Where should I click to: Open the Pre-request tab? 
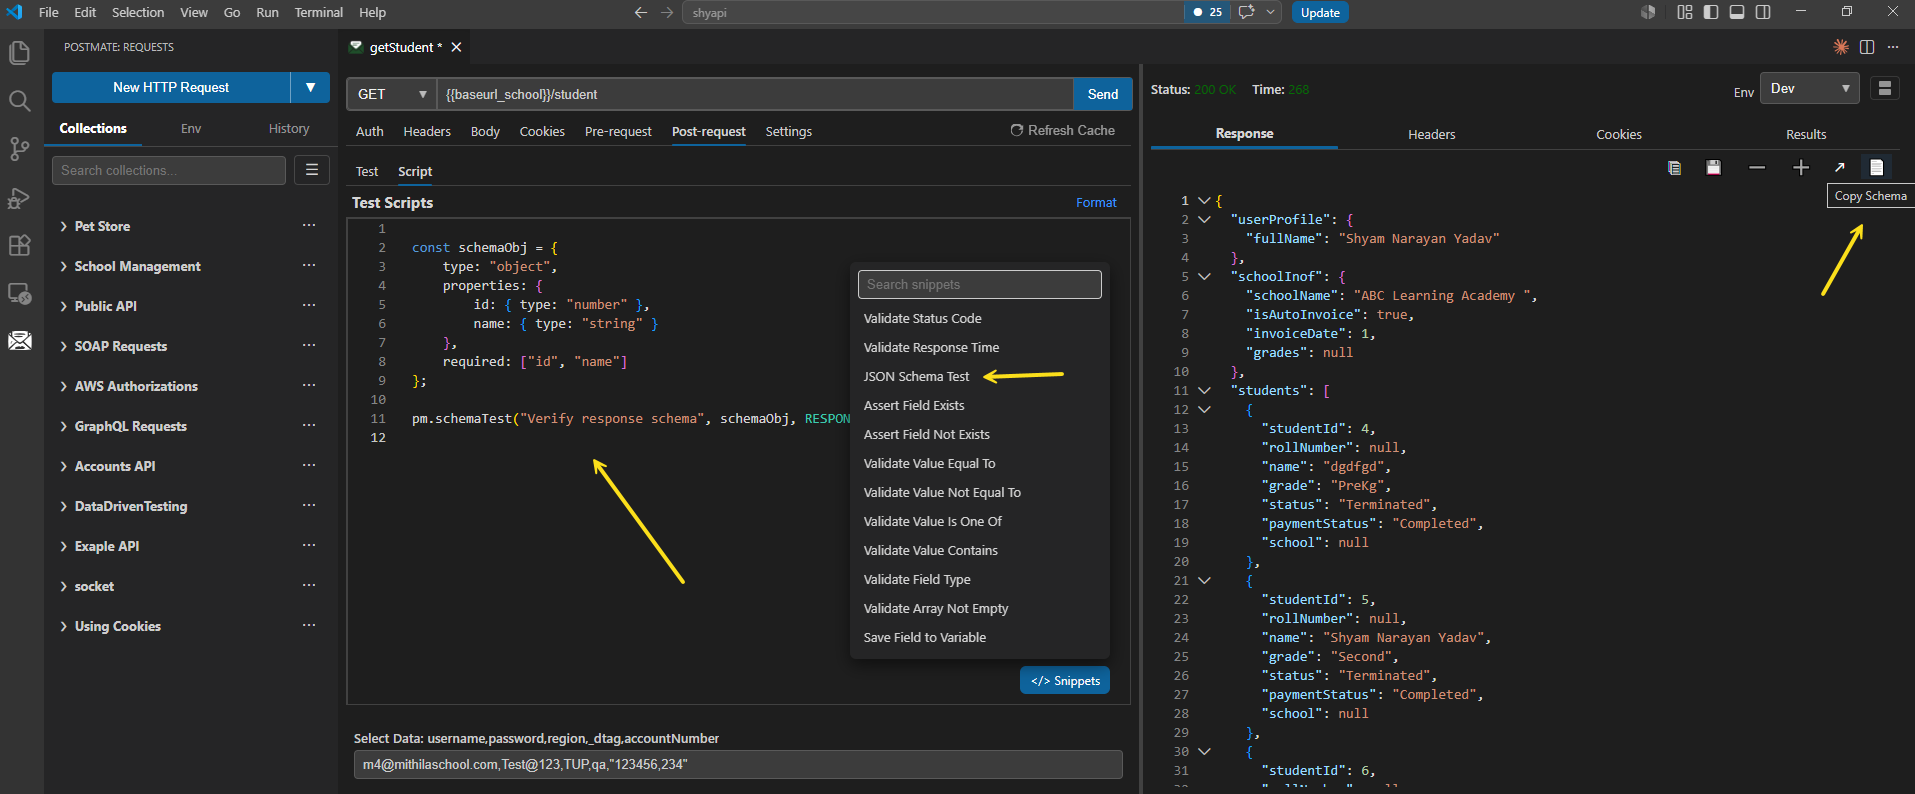coord(618,131)
